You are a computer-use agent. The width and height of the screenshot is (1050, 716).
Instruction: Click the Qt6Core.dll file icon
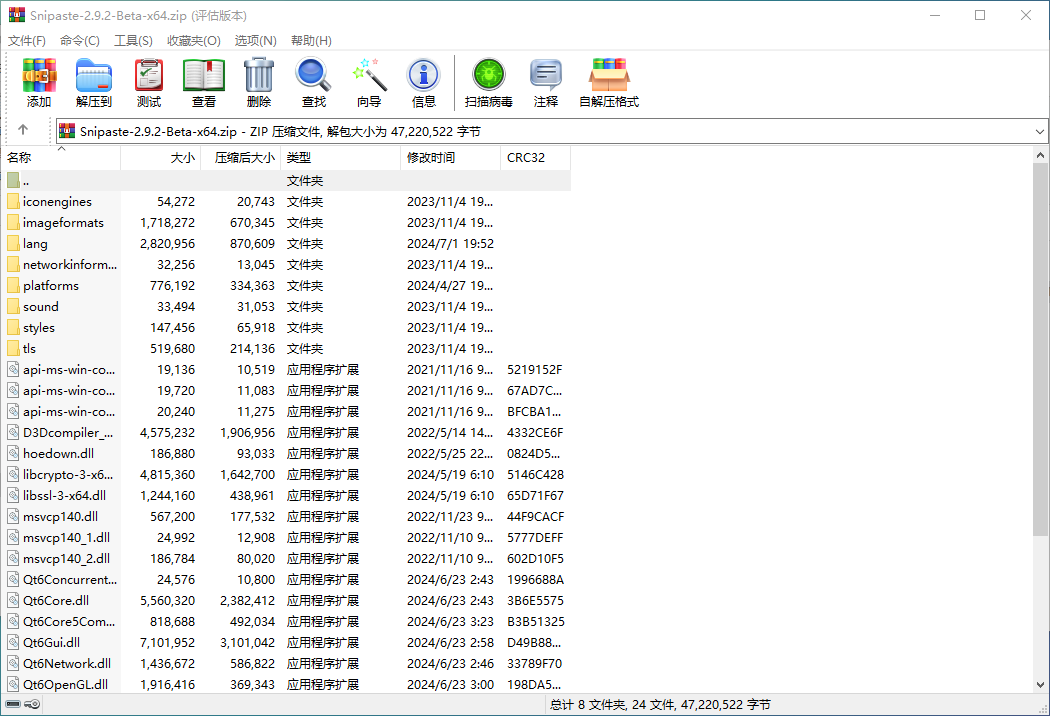pyautogui.click(x=13, y=600)
